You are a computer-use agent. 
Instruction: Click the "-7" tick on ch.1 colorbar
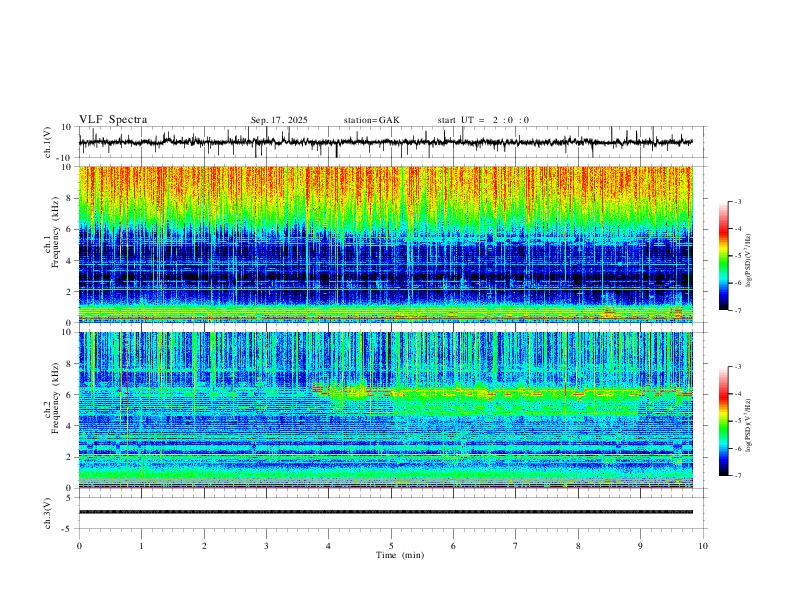tap(738, 310)
